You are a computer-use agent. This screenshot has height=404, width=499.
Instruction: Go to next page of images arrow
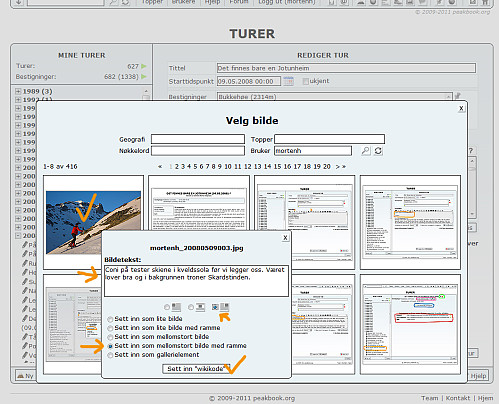[x=337, y=166]
